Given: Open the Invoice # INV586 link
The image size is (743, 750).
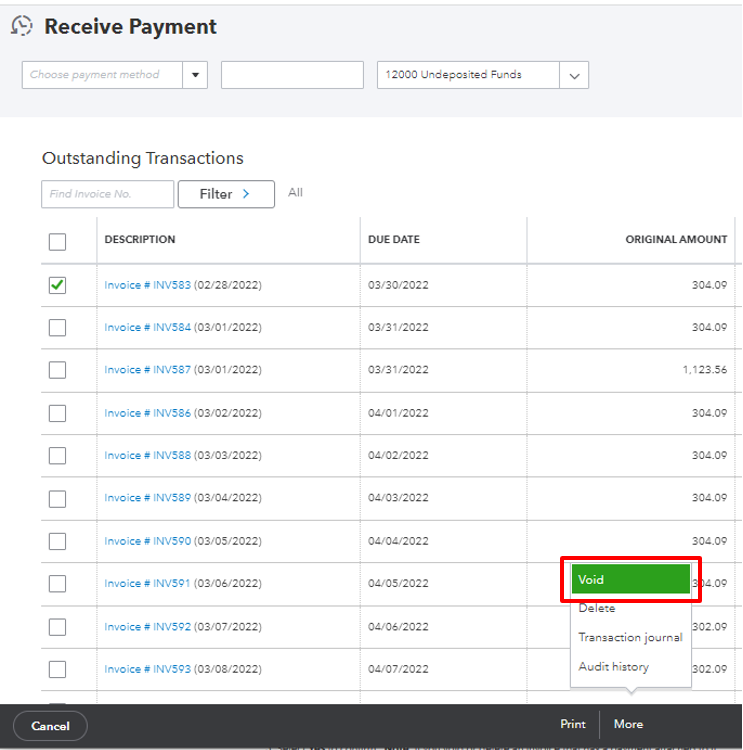Looking at the screenshot, I should pos(147,413).
